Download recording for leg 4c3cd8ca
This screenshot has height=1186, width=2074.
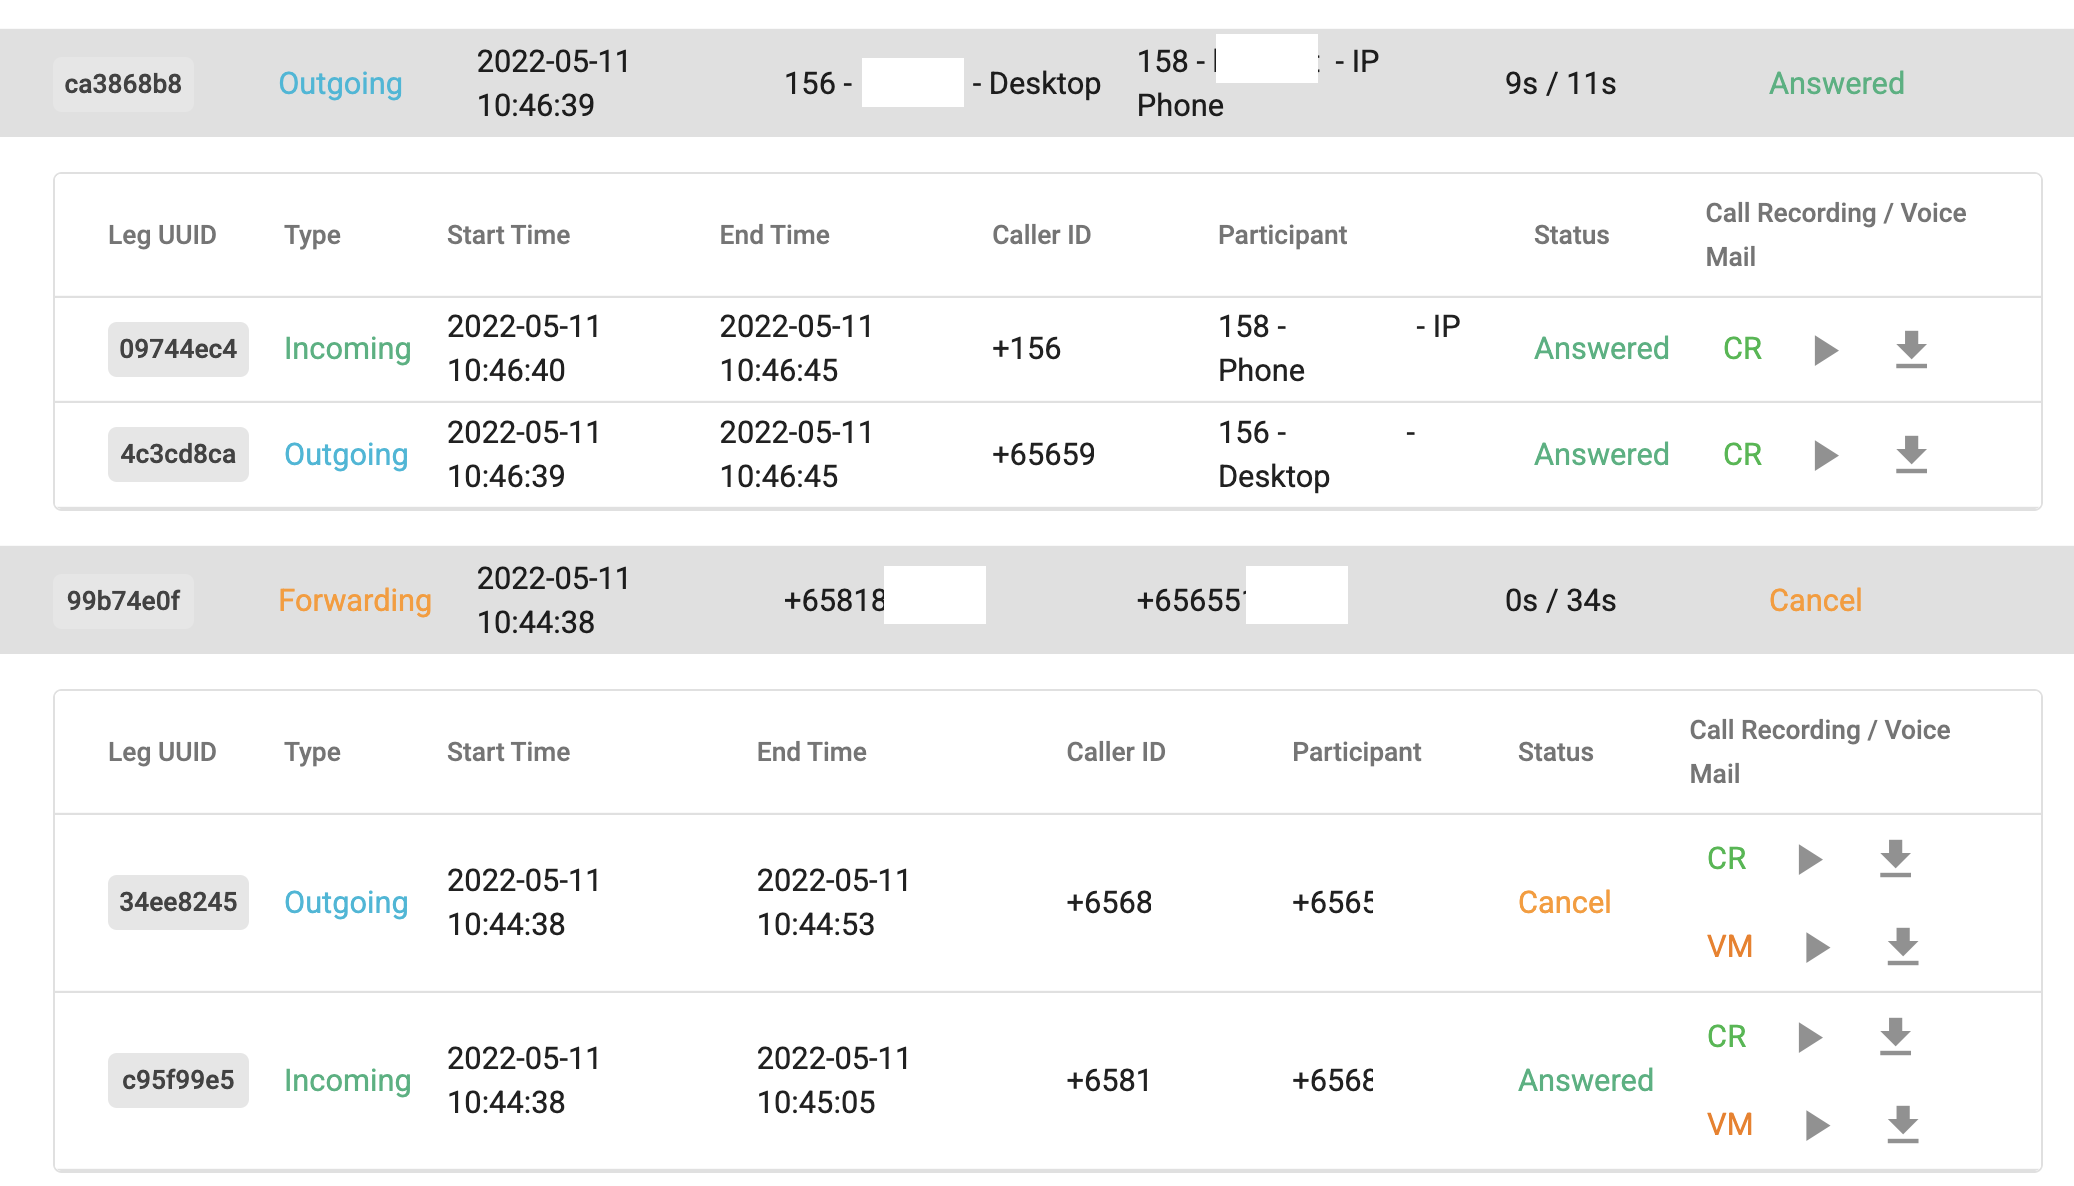[x=1911, y=455]
